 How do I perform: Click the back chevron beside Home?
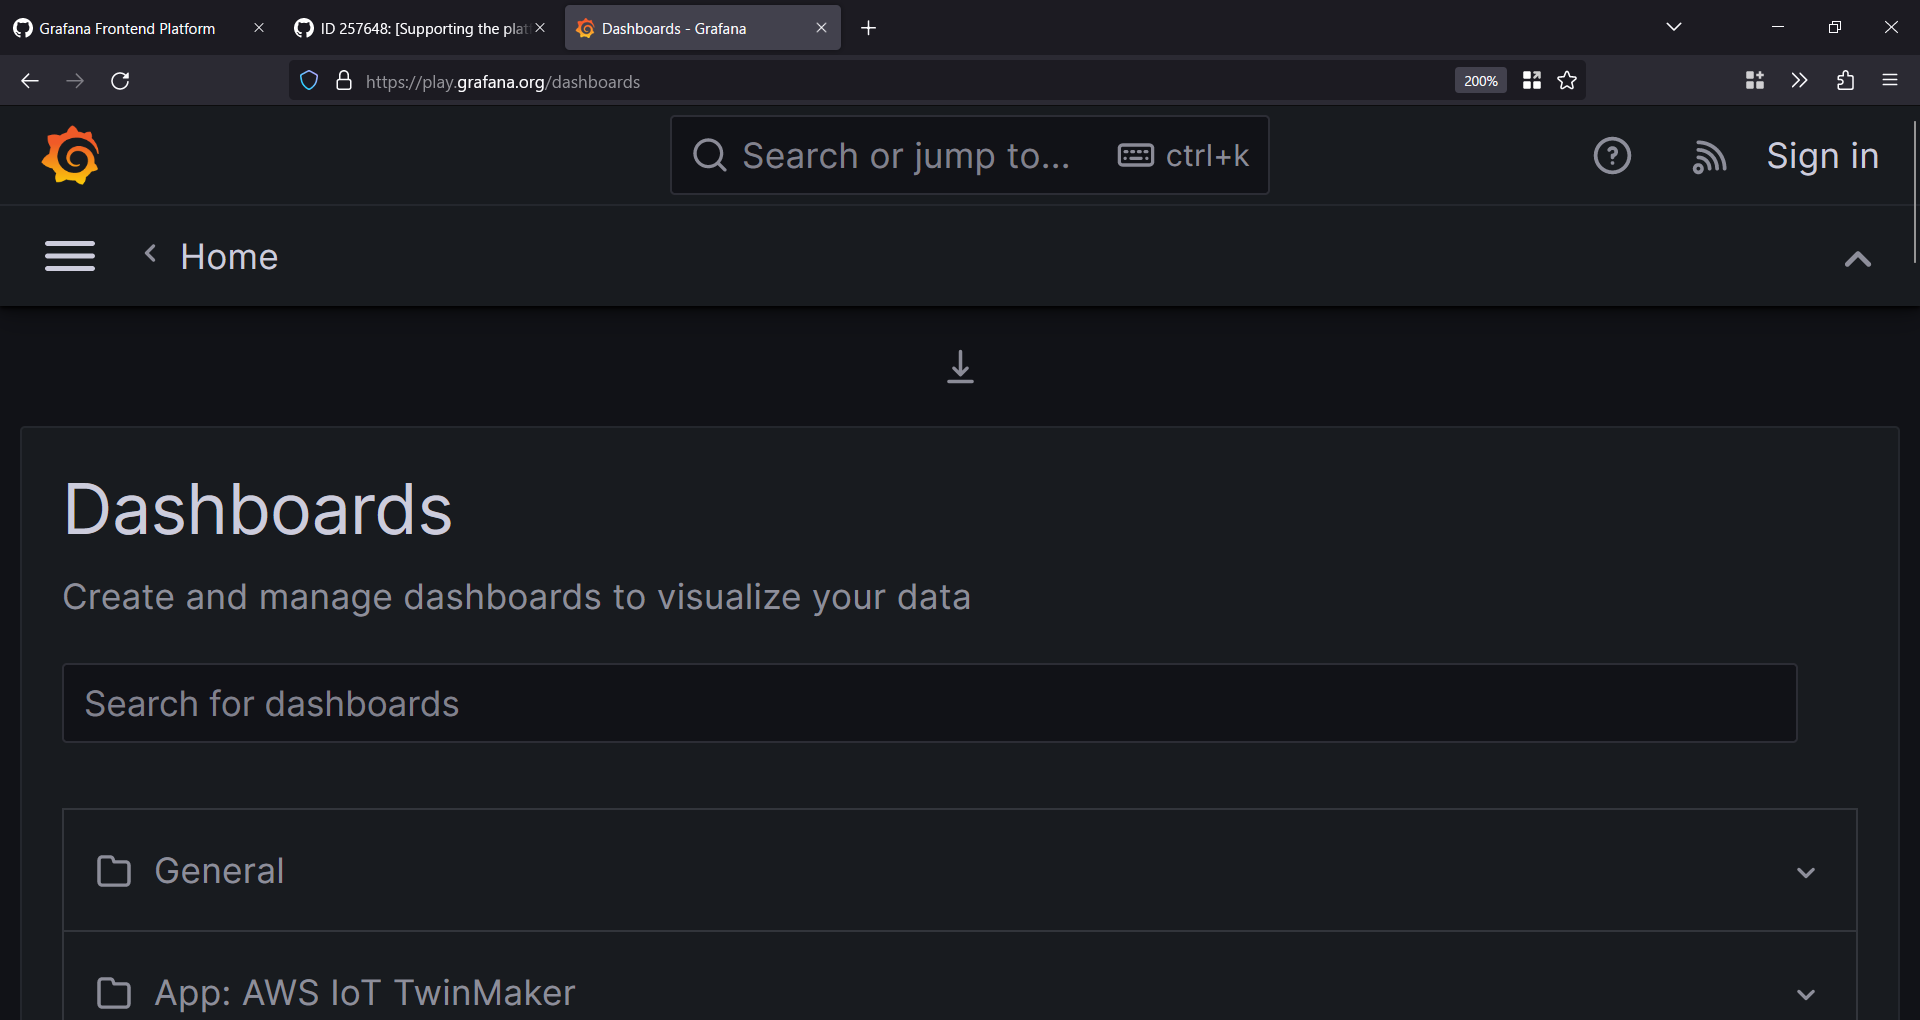point(150,254)
